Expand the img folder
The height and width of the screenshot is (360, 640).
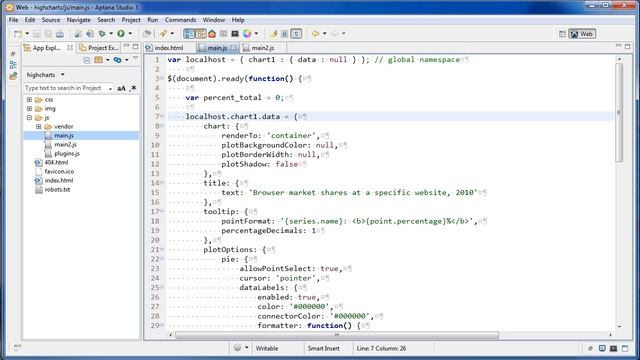tap(29, 109)
